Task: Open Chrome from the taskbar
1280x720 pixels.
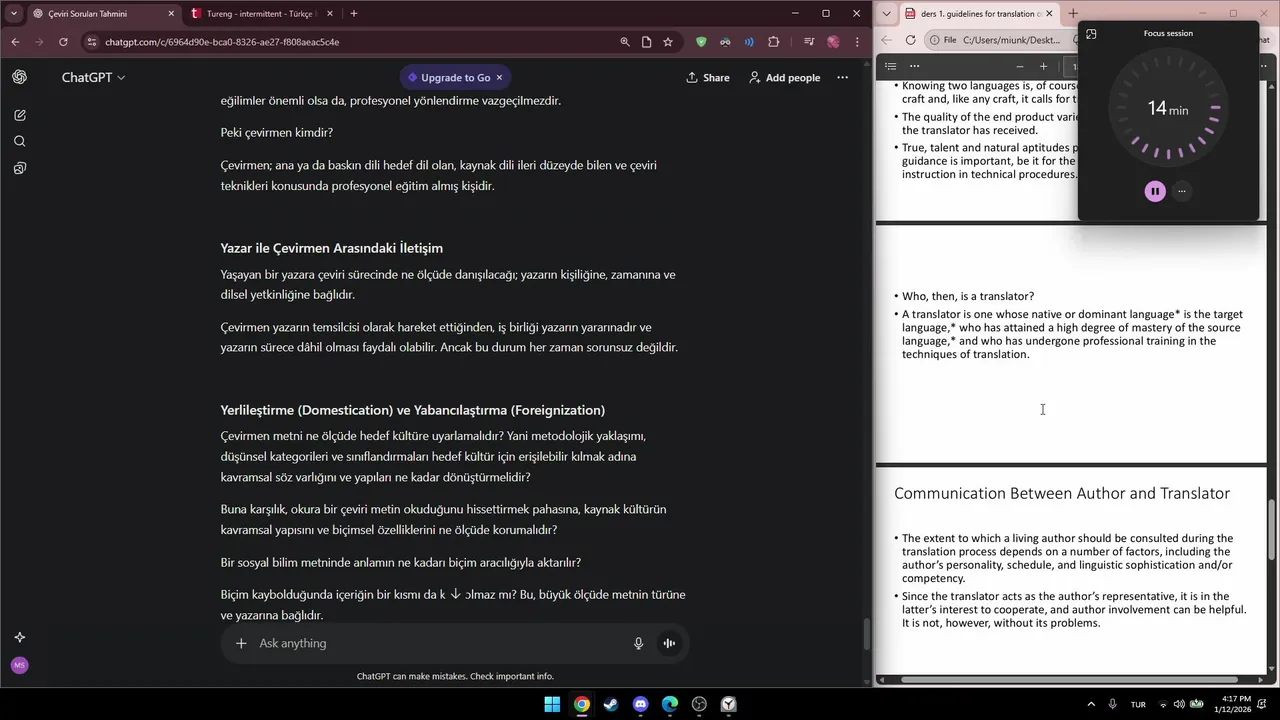Action: (582, 704)
